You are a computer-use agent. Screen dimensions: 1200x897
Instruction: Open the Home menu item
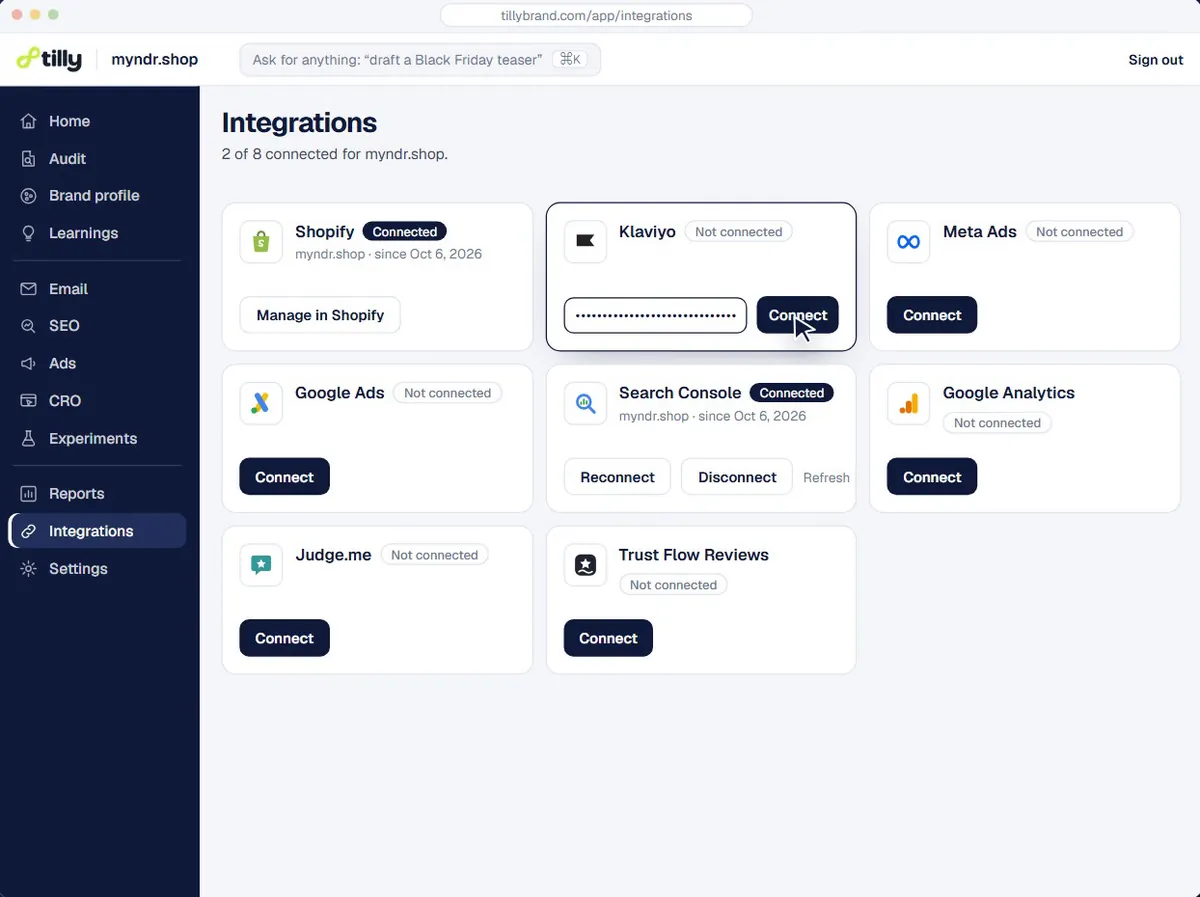click(x=97, y=121)
